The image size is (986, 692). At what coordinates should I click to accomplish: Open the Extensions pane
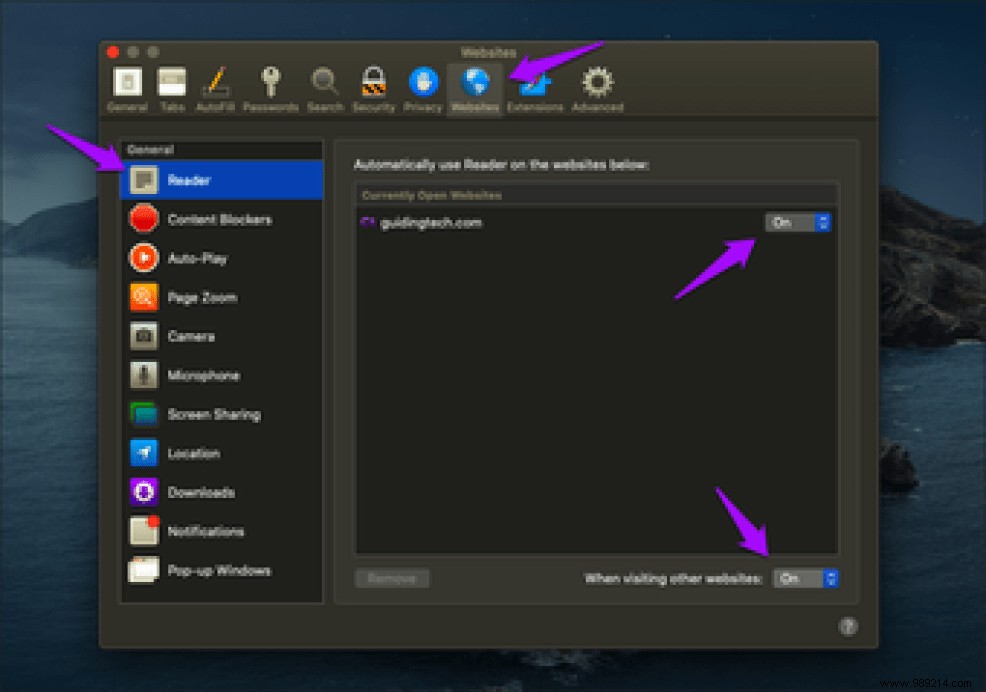(535, 85)
